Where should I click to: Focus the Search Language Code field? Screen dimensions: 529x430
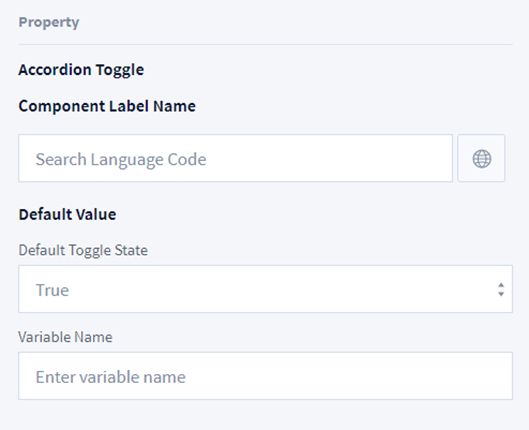click(235, 158)
